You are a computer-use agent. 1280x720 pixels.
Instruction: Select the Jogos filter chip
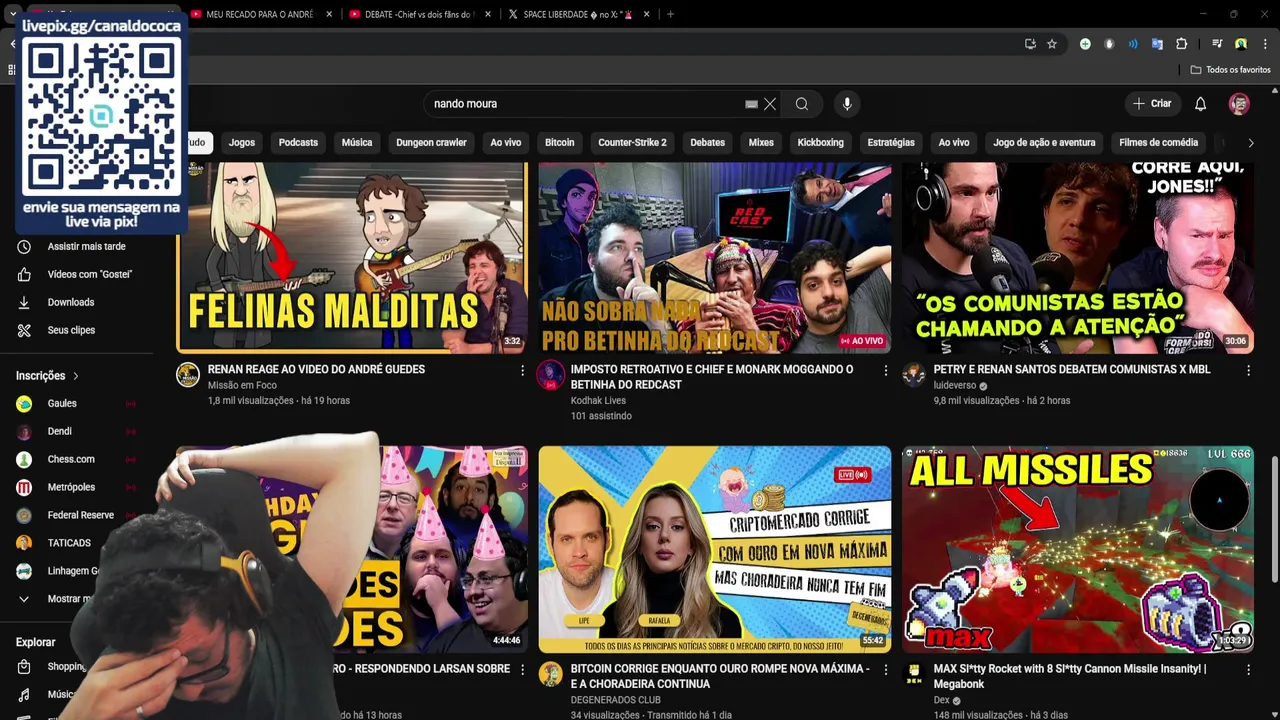point(242,143)
